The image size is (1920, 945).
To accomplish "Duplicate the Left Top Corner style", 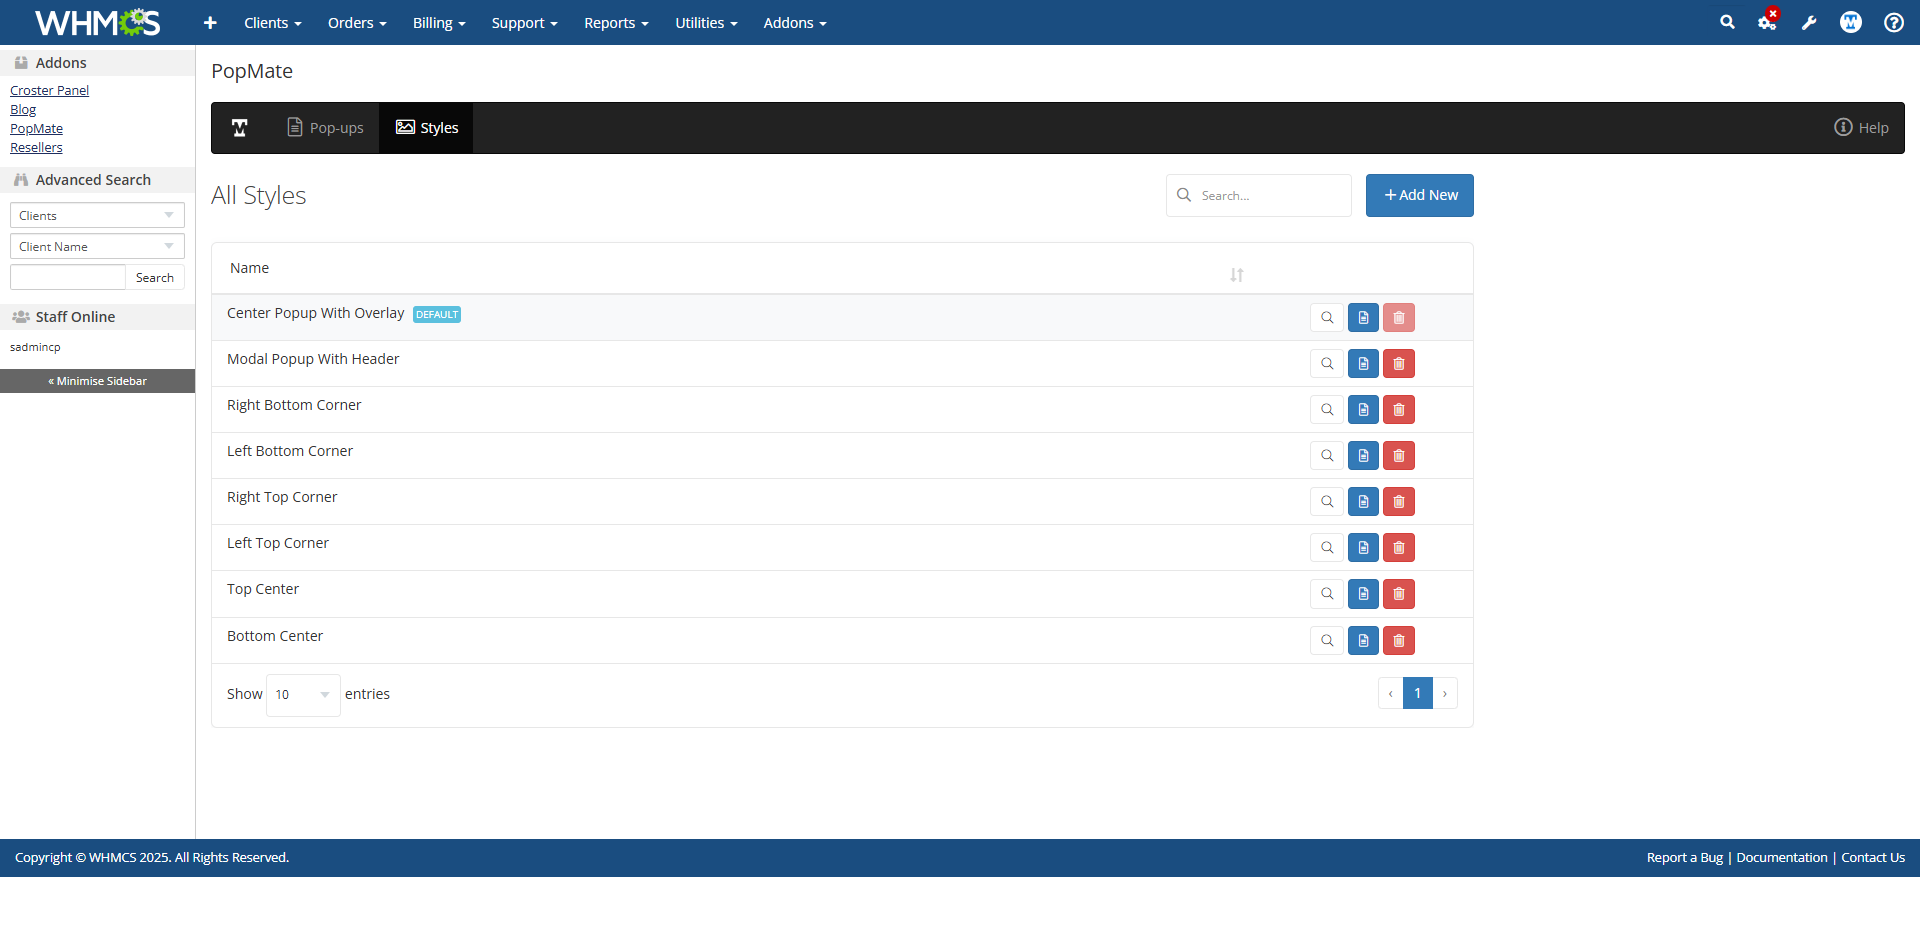I will click(x=1363, y=548).
